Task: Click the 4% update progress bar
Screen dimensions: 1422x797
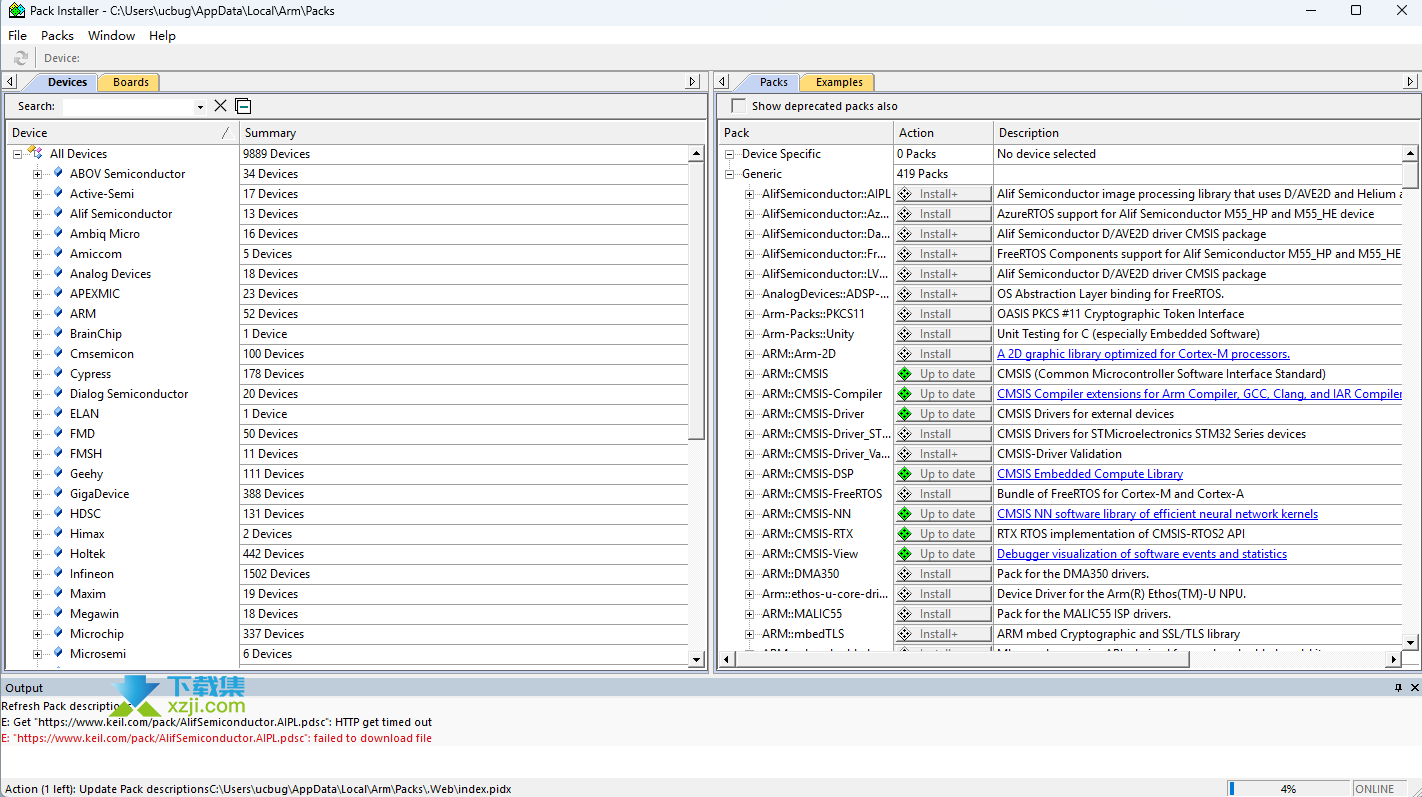Action: (1288, 789)
